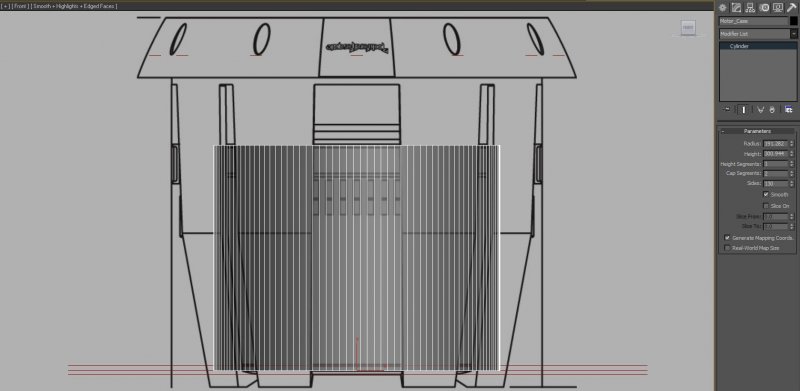Open the Front viewport label menu
This screenshot has width=800, height=391.
[20, 6]
